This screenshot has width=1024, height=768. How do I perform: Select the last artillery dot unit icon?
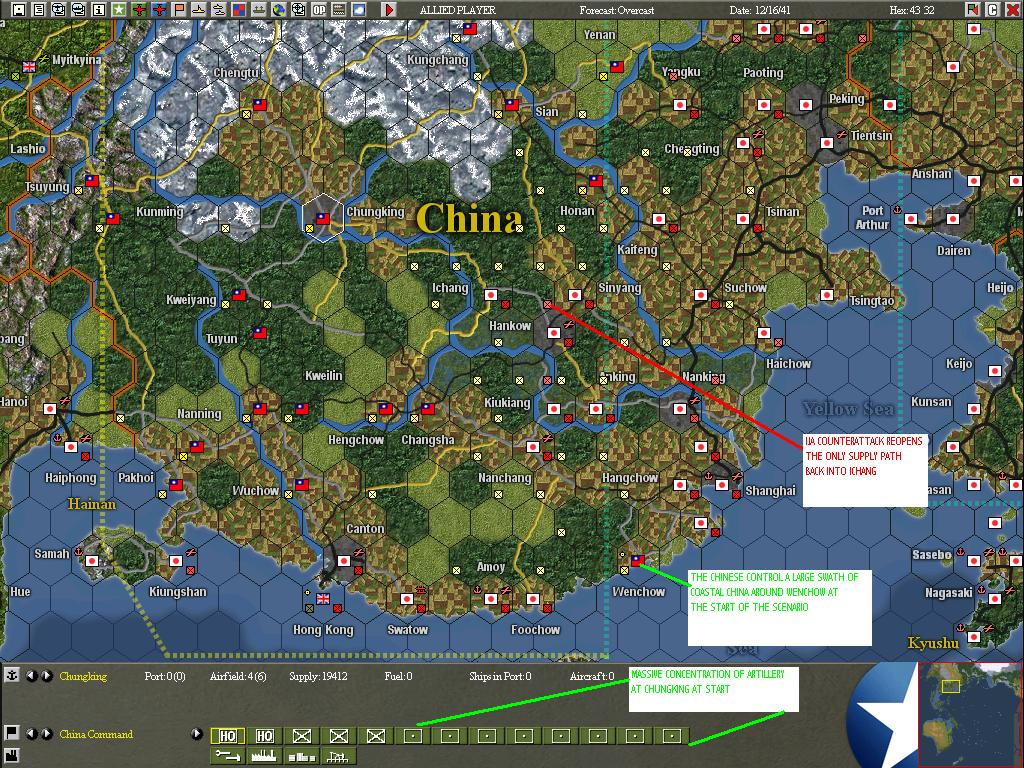coord(672,736)
